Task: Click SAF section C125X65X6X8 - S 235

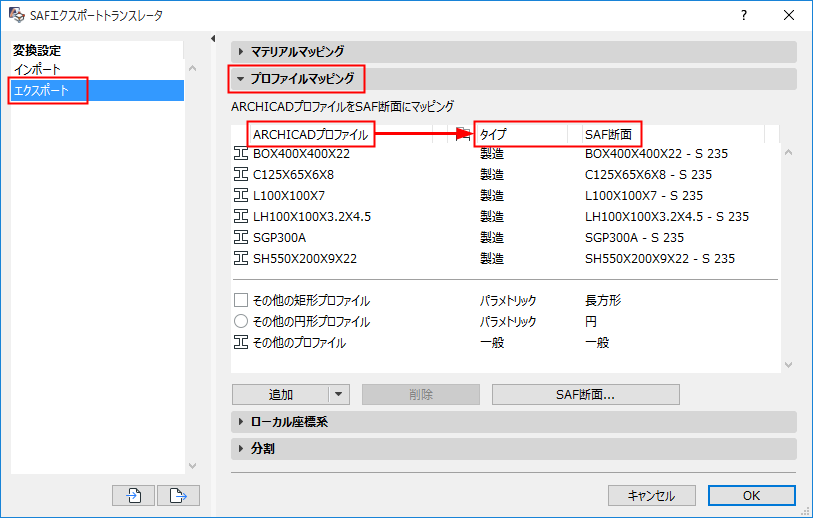Action: pos(649,175)
